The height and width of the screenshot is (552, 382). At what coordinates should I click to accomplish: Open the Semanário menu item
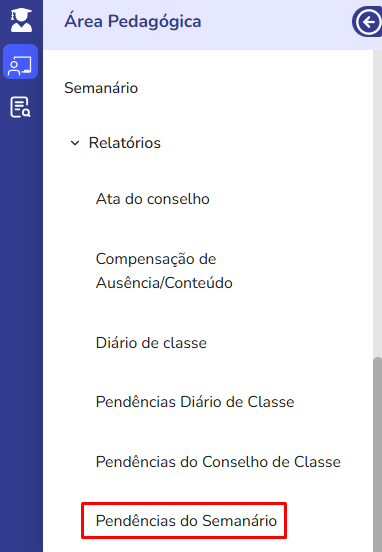[101, 88]
